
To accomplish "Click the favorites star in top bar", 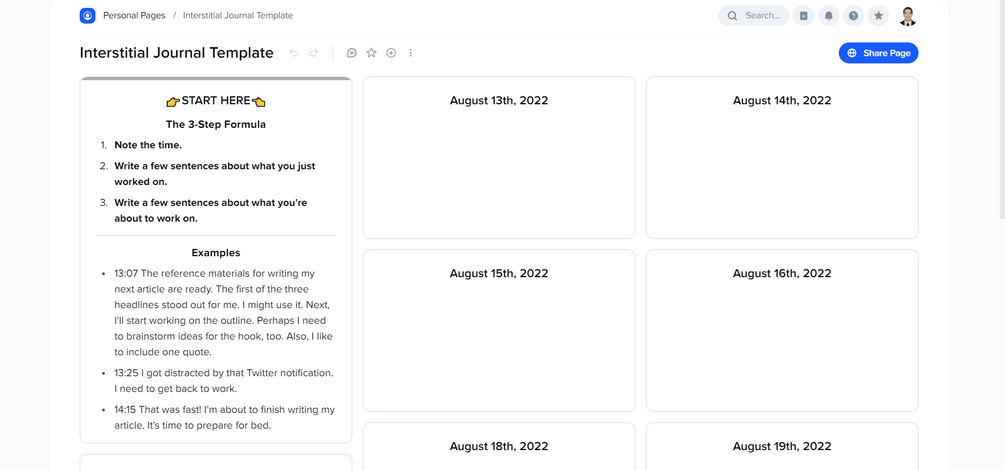I will tap(878, 16).
